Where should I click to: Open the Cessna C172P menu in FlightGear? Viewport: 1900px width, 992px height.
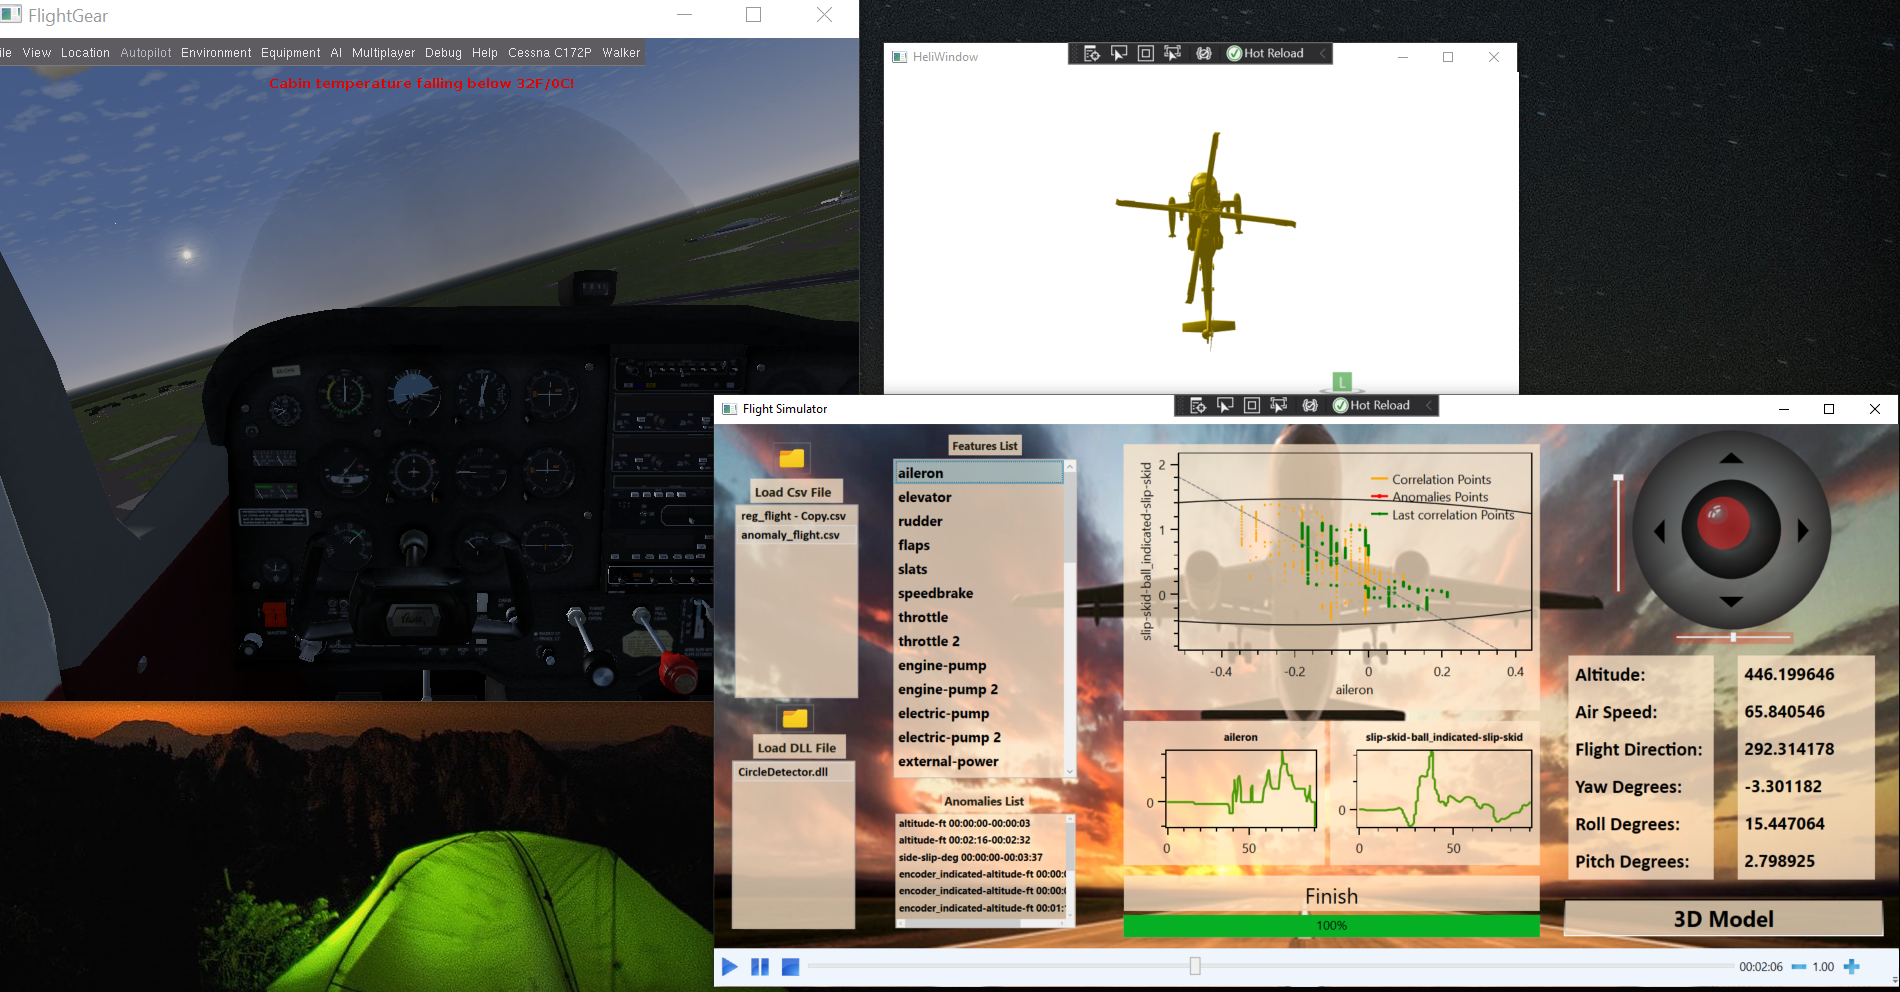(x=550, y=53)
